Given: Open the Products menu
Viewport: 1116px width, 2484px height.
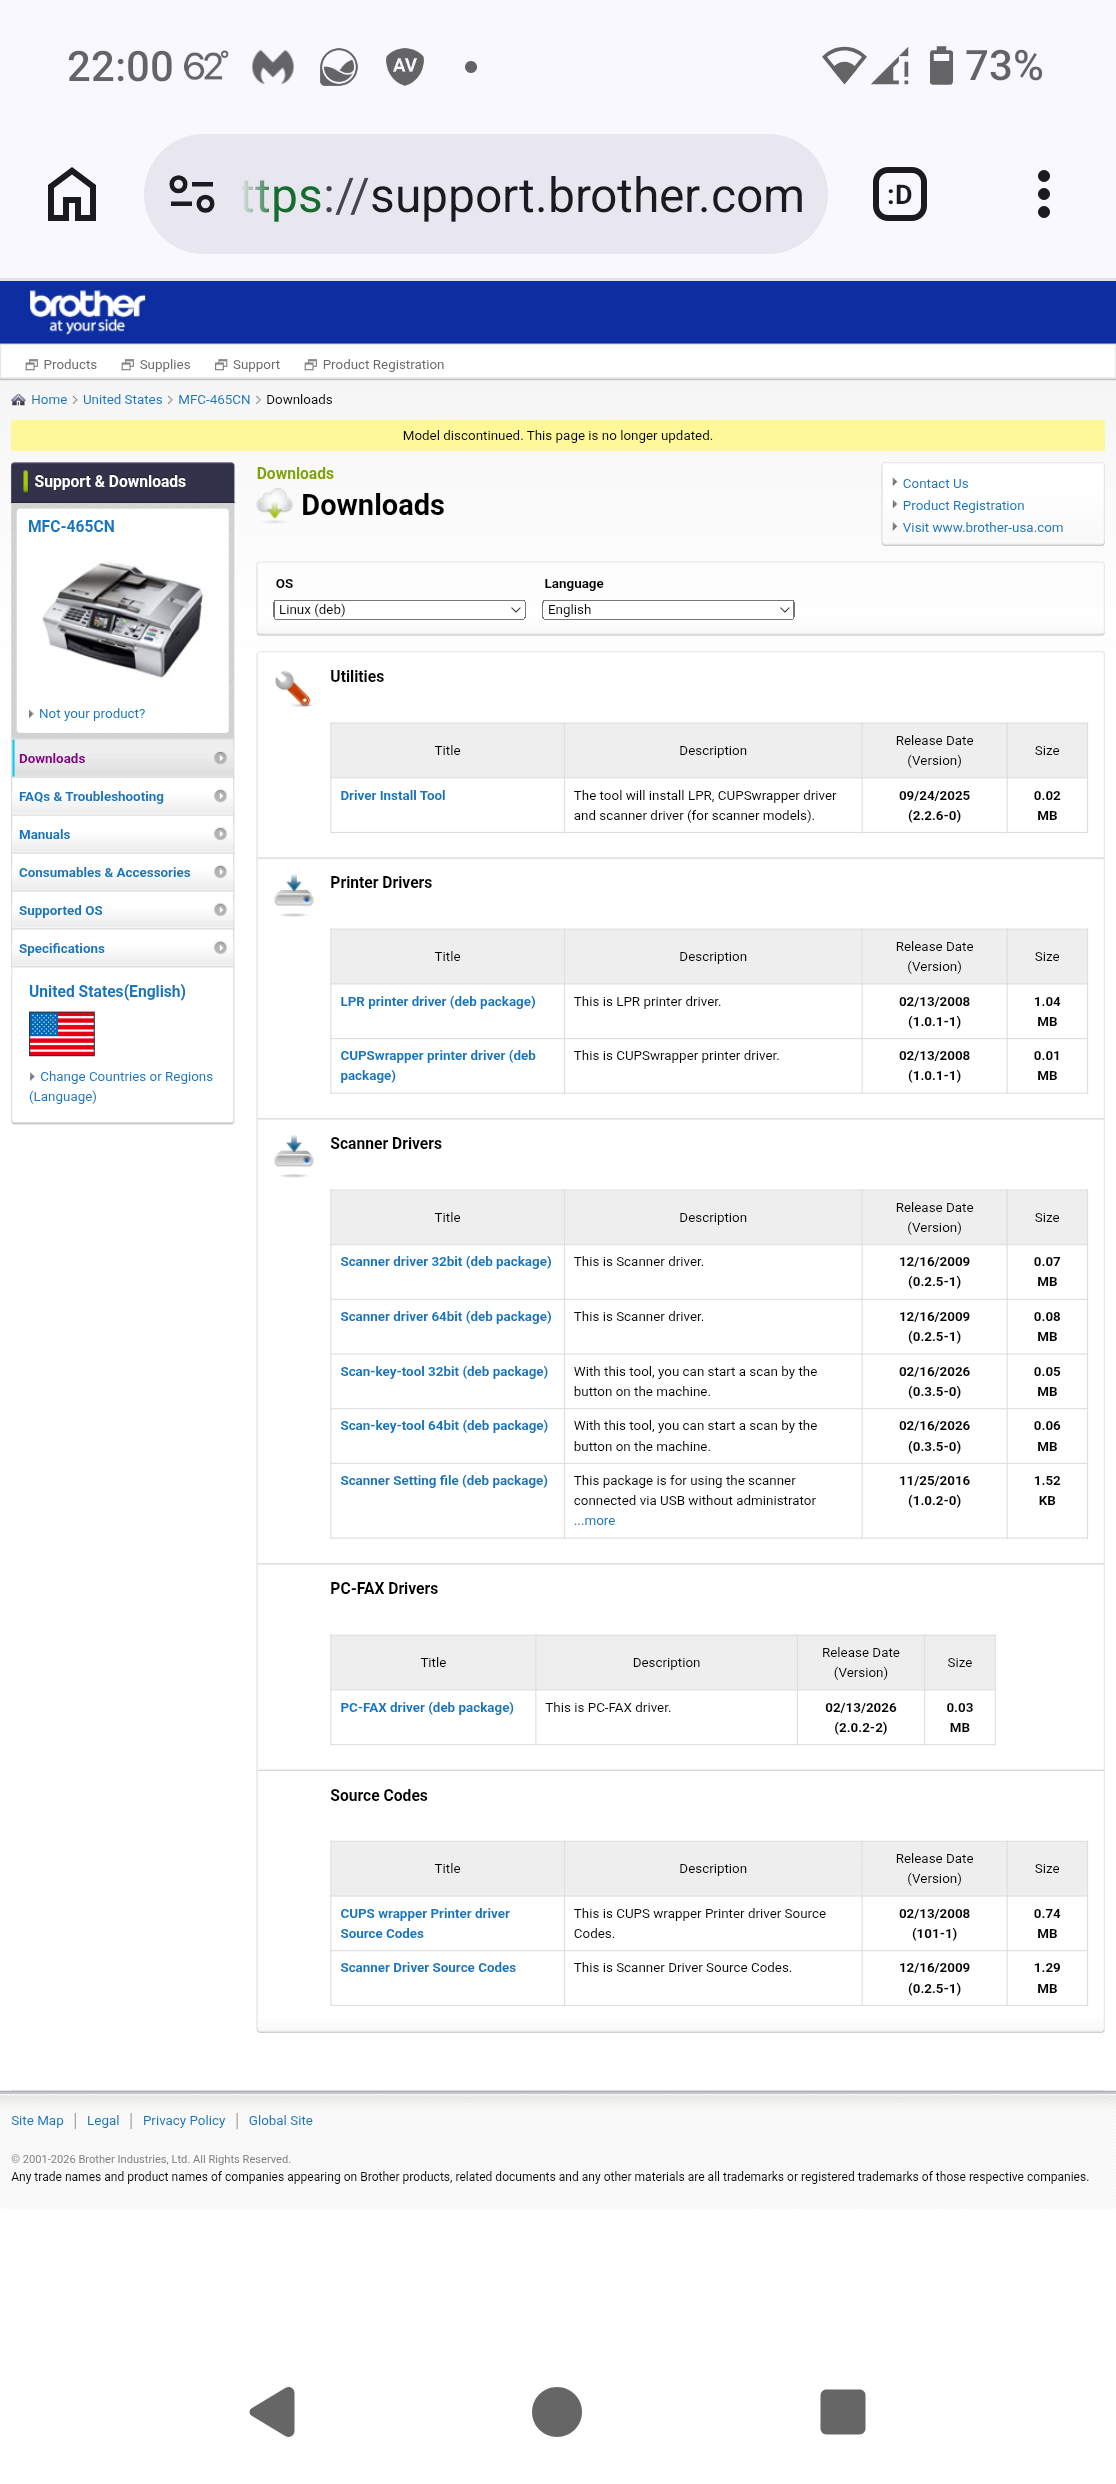Looking at the screenshot, I should 61,365.
